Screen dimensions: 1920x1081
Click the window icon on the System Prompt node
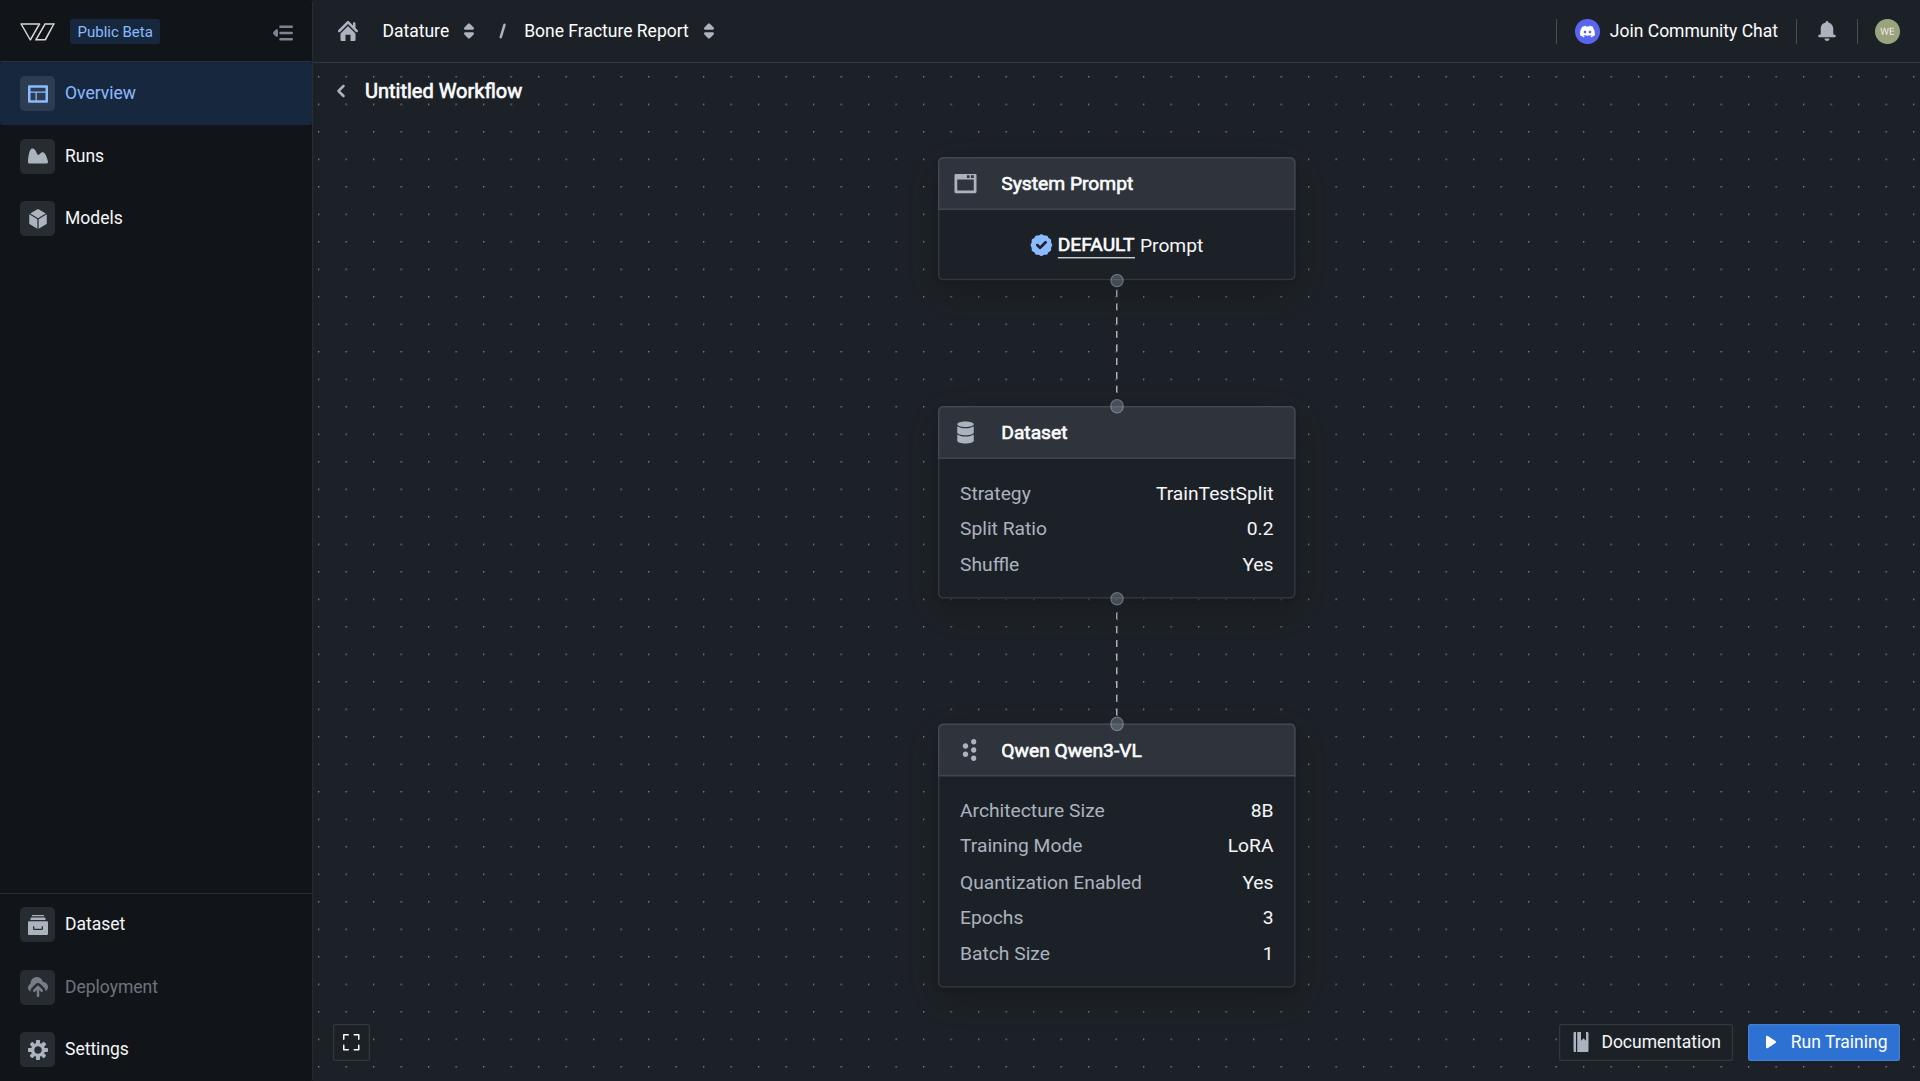click(x=966, y=183)
